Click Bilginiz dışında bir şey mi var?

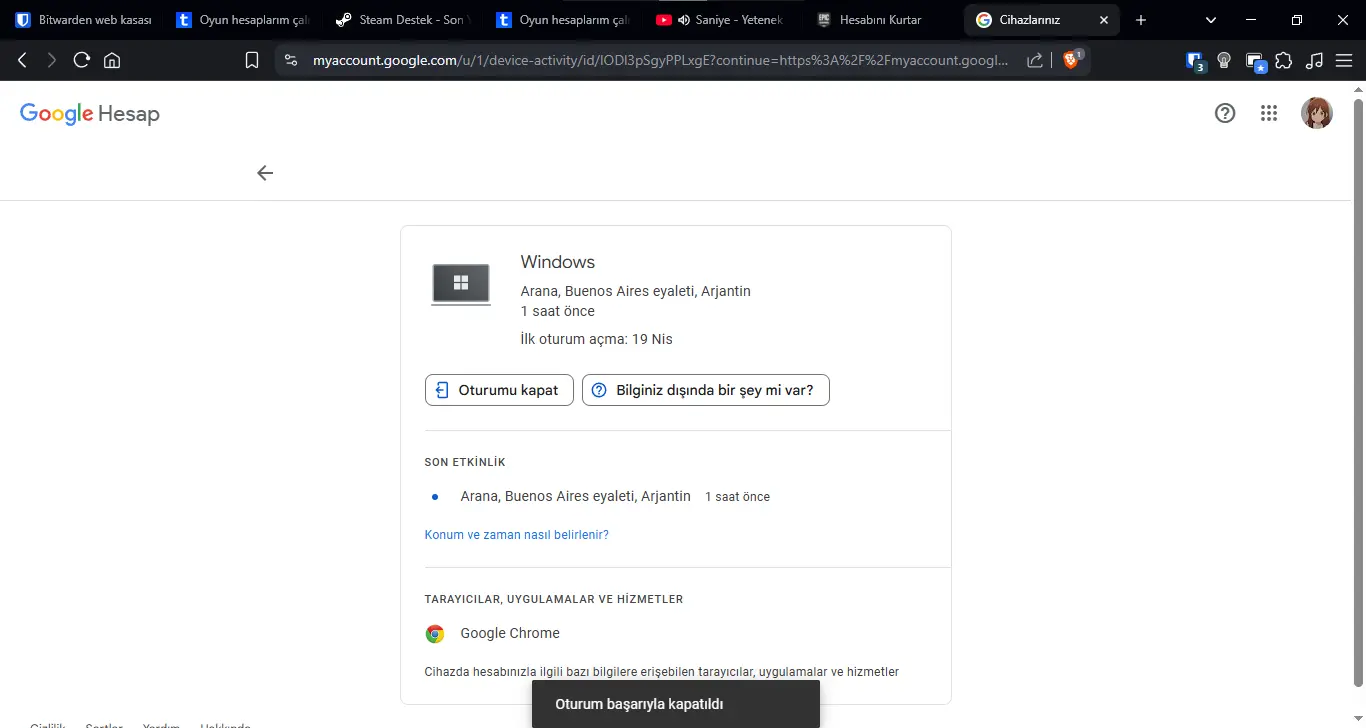click(x=706, y=390)
